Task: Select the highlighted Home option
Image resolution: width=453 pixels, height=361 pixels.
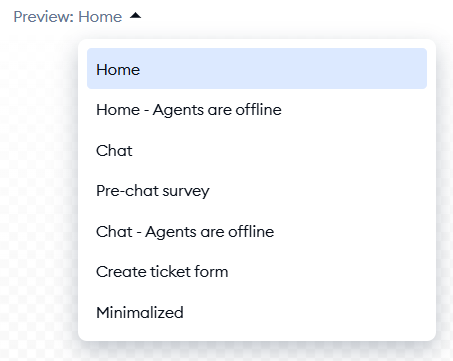Action: tap(257, 69)
